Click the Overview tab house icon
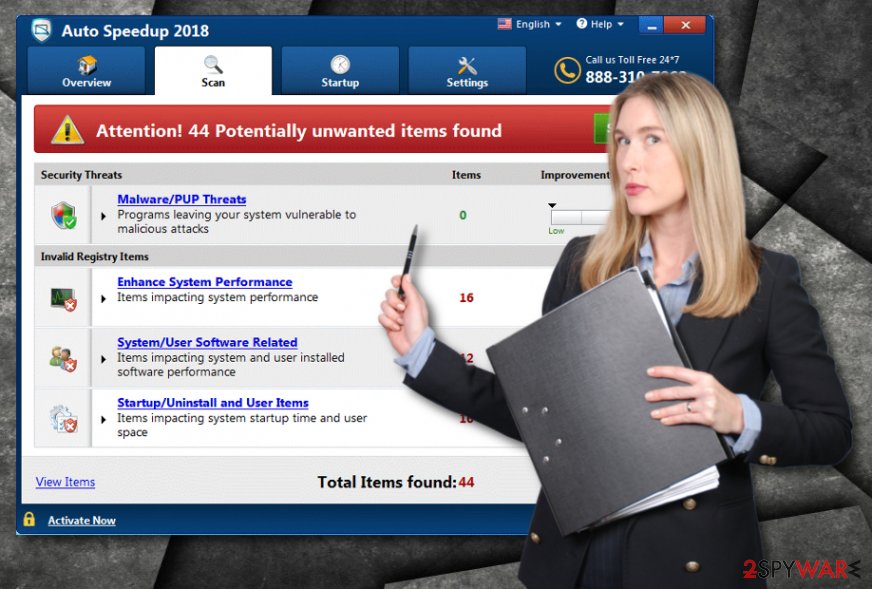This screenshot has width=872, height=589. pos(87,65)
